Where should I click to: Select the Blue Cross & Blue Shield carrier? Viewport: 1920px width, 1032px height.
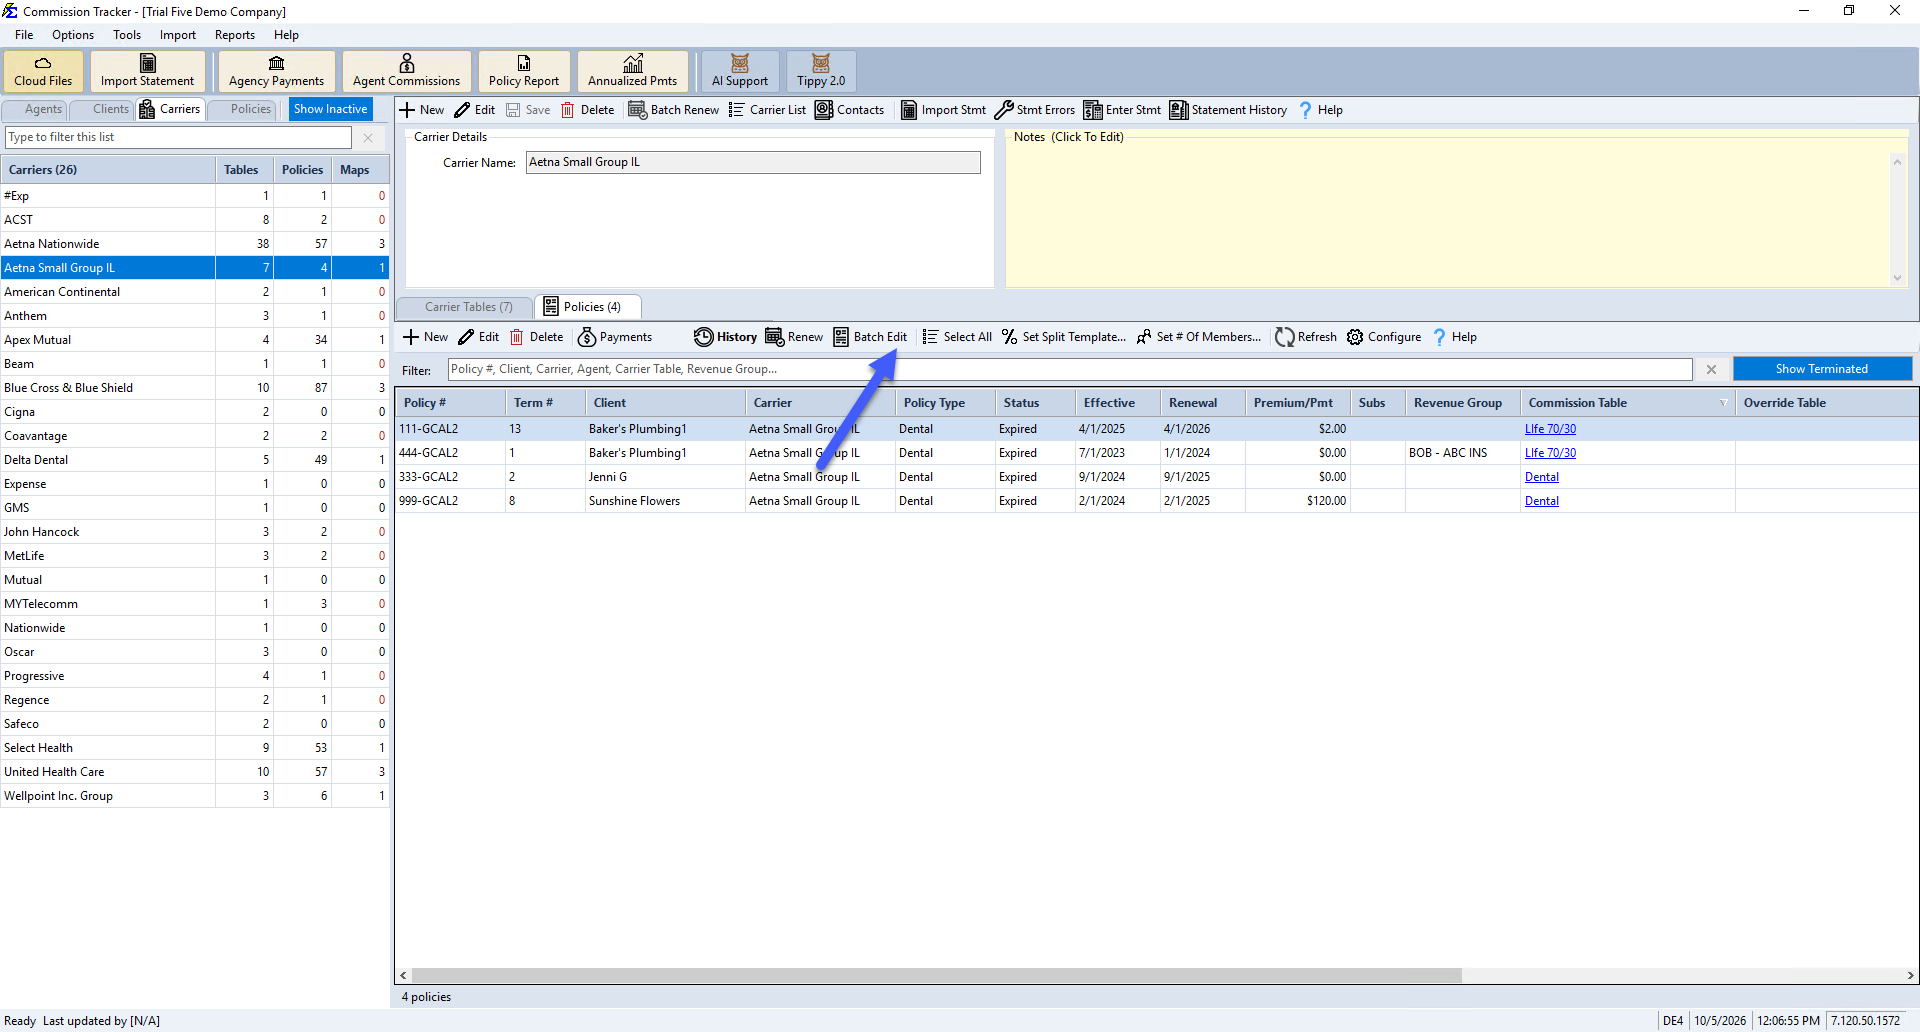[x=195, y=388]
